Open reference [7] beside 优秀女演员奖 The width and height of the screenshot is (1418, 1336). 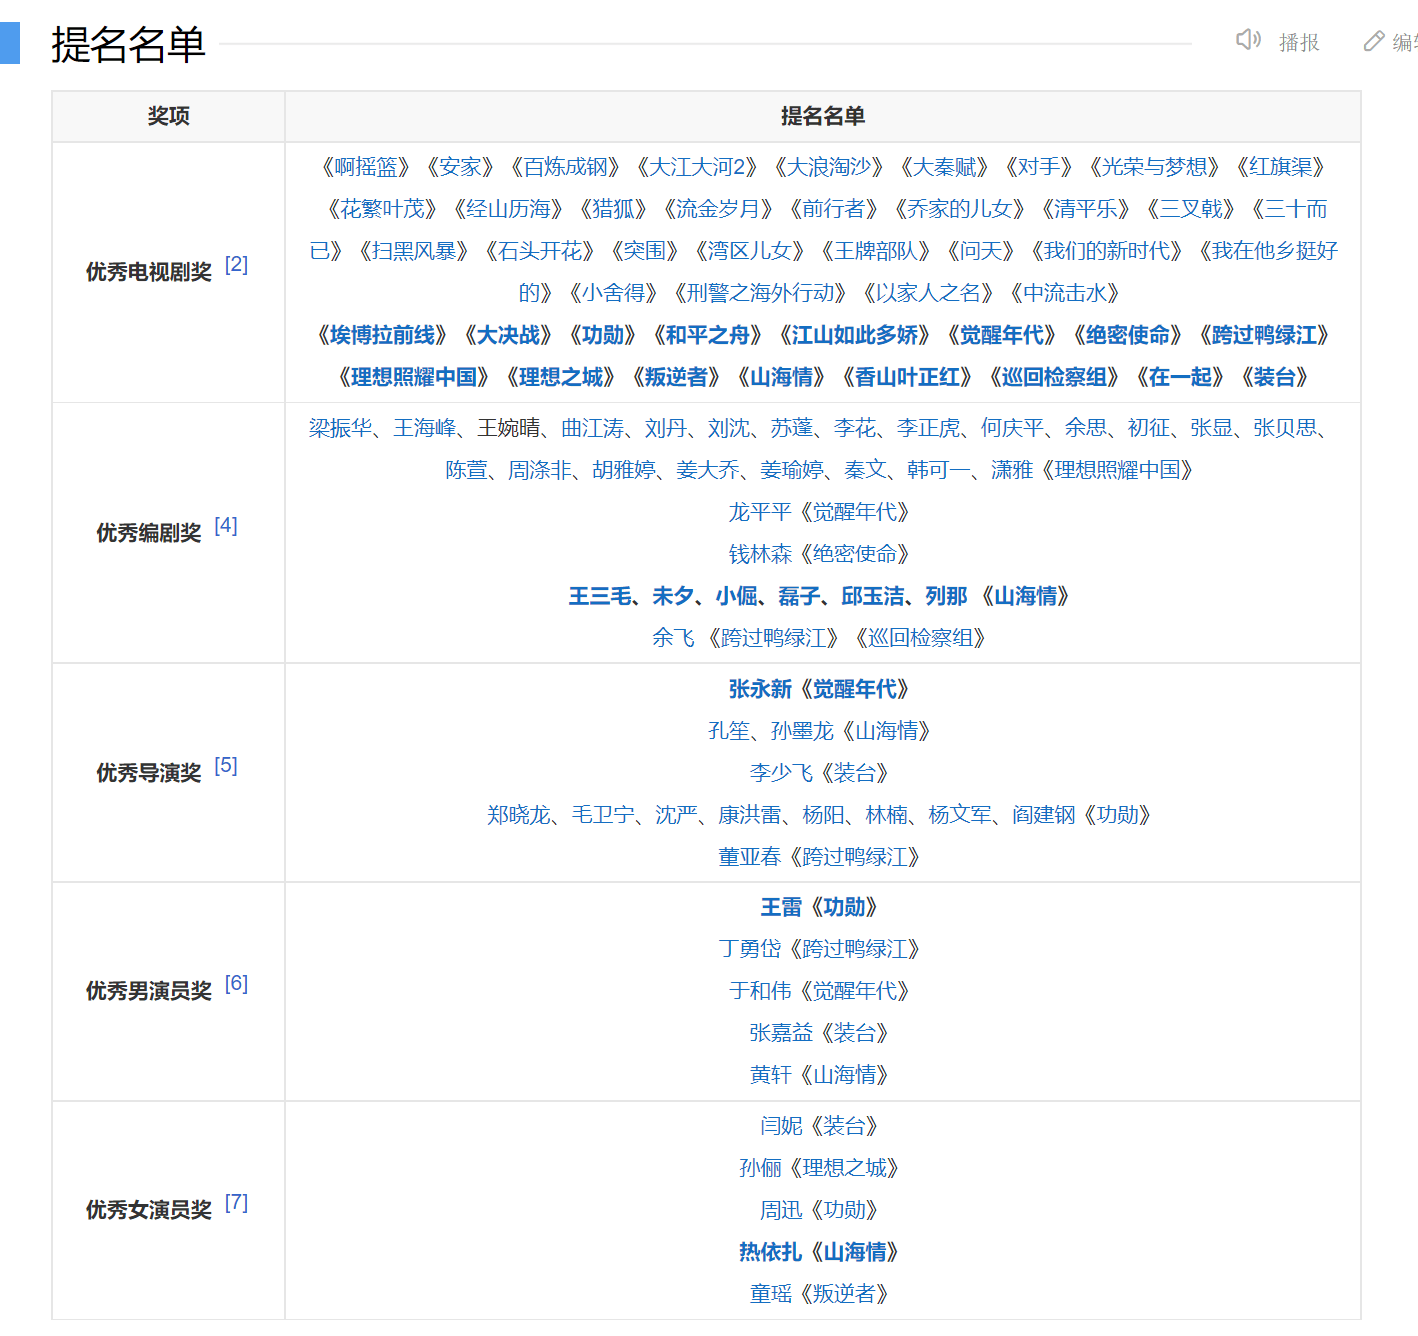(236, 1203)
